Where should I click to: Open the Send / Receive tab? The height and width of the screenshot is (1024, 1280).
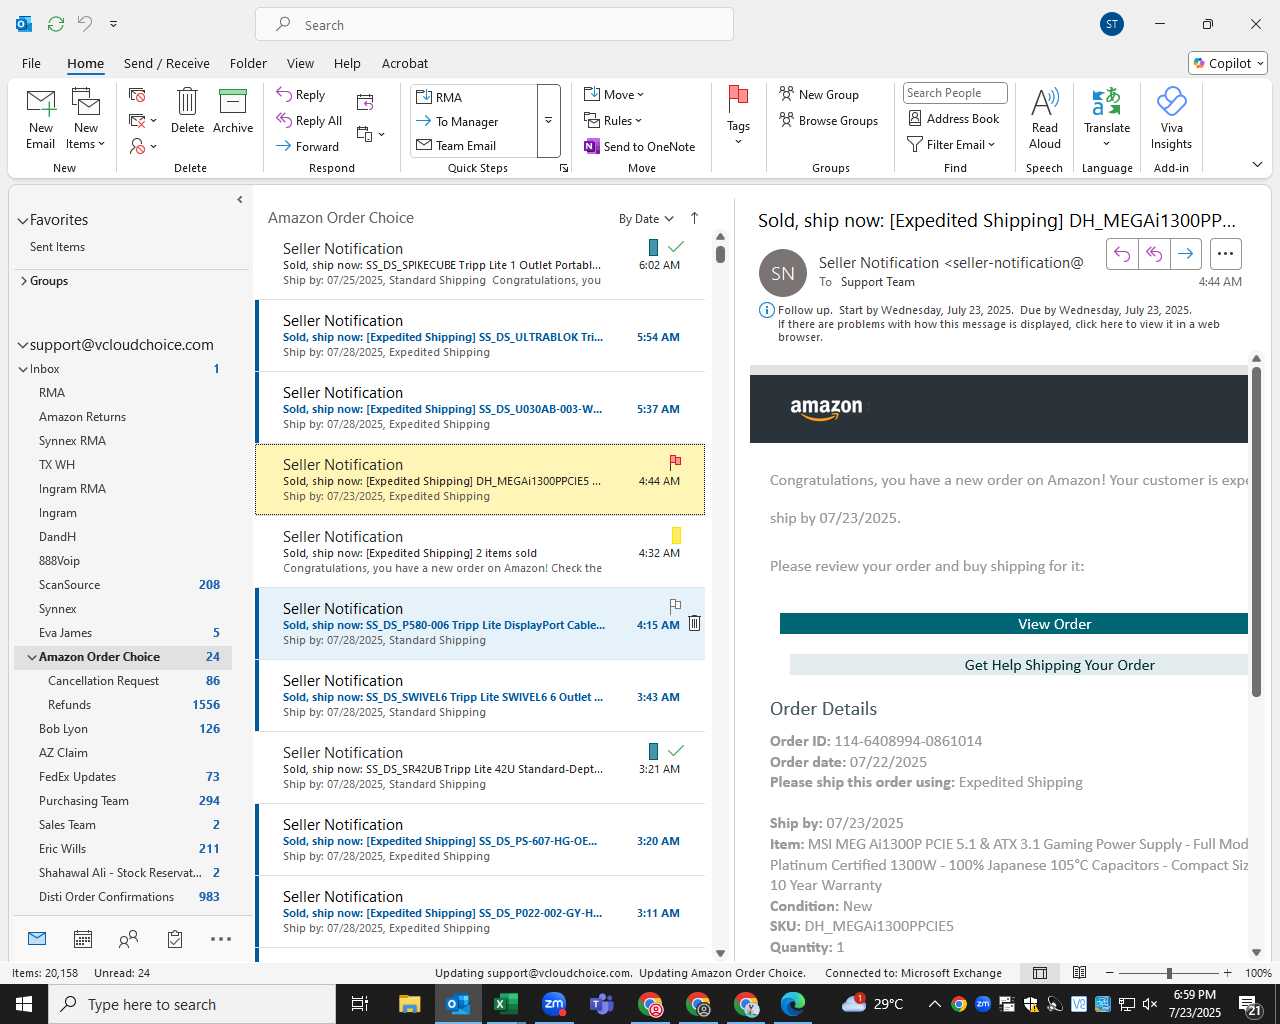[x=167, y=63]
